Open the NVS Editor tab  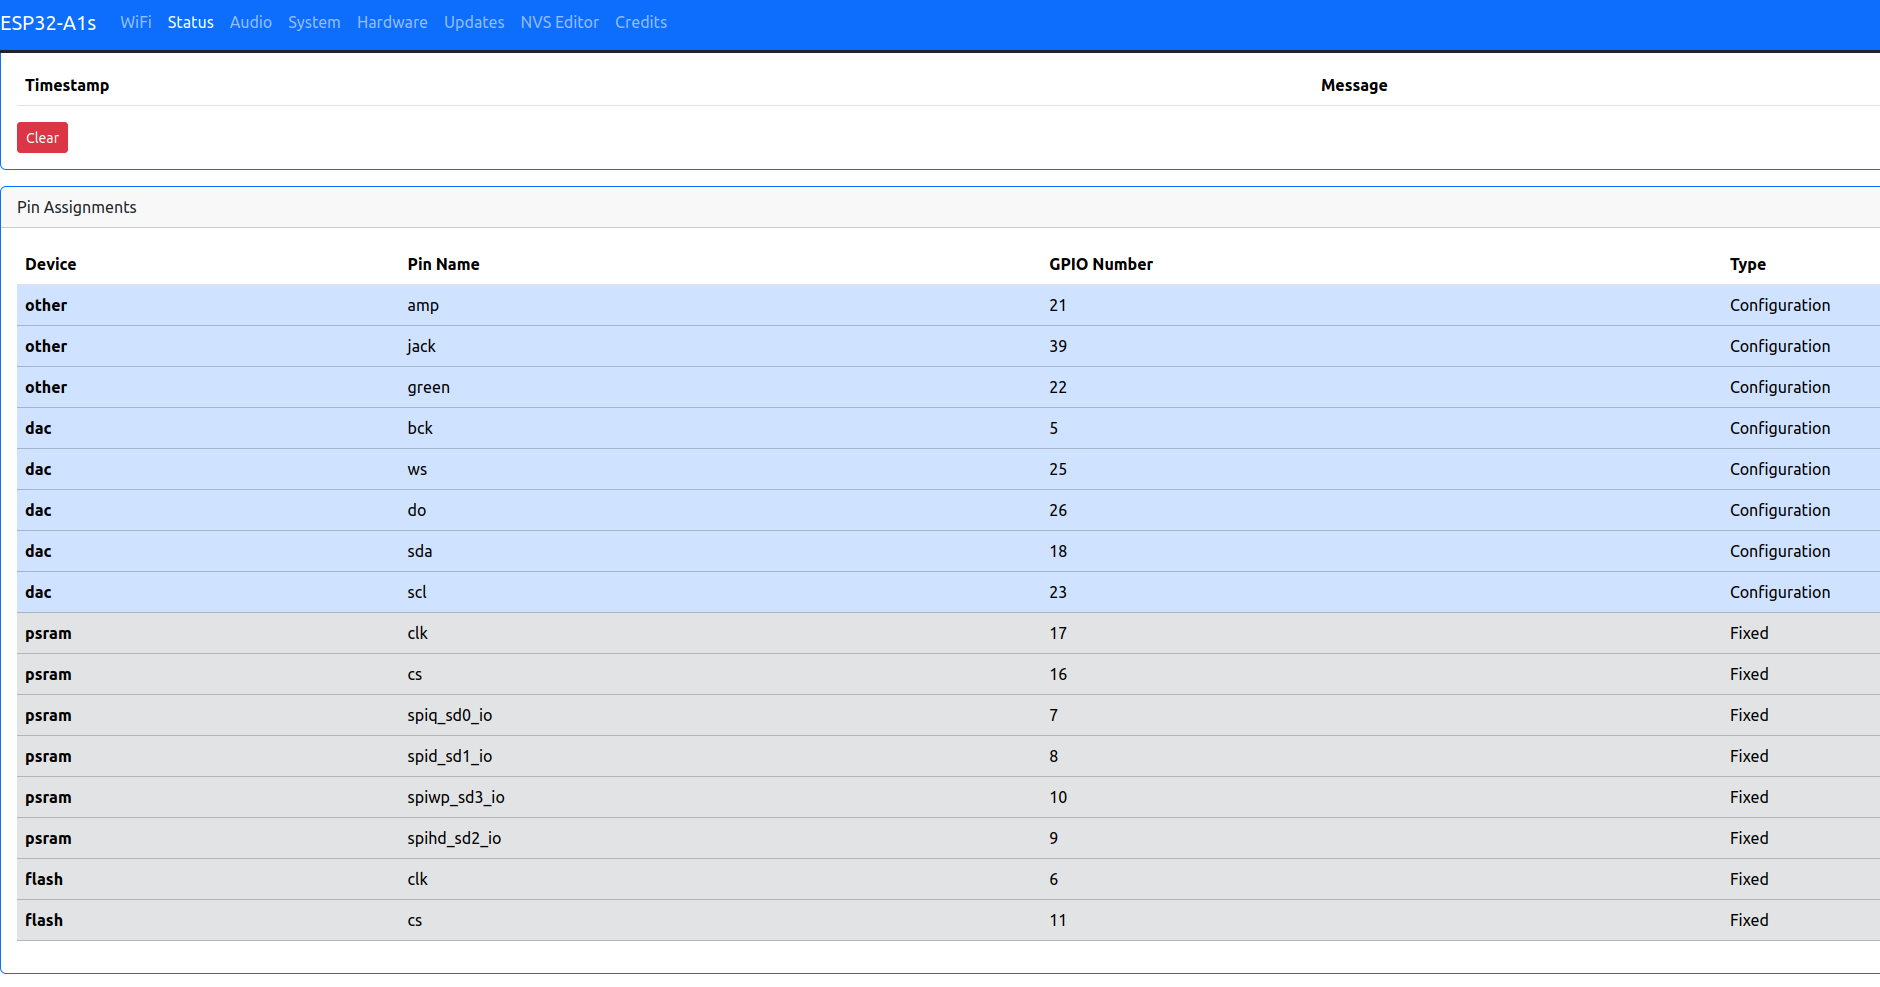pyautogui.click(x=559, y=22)
